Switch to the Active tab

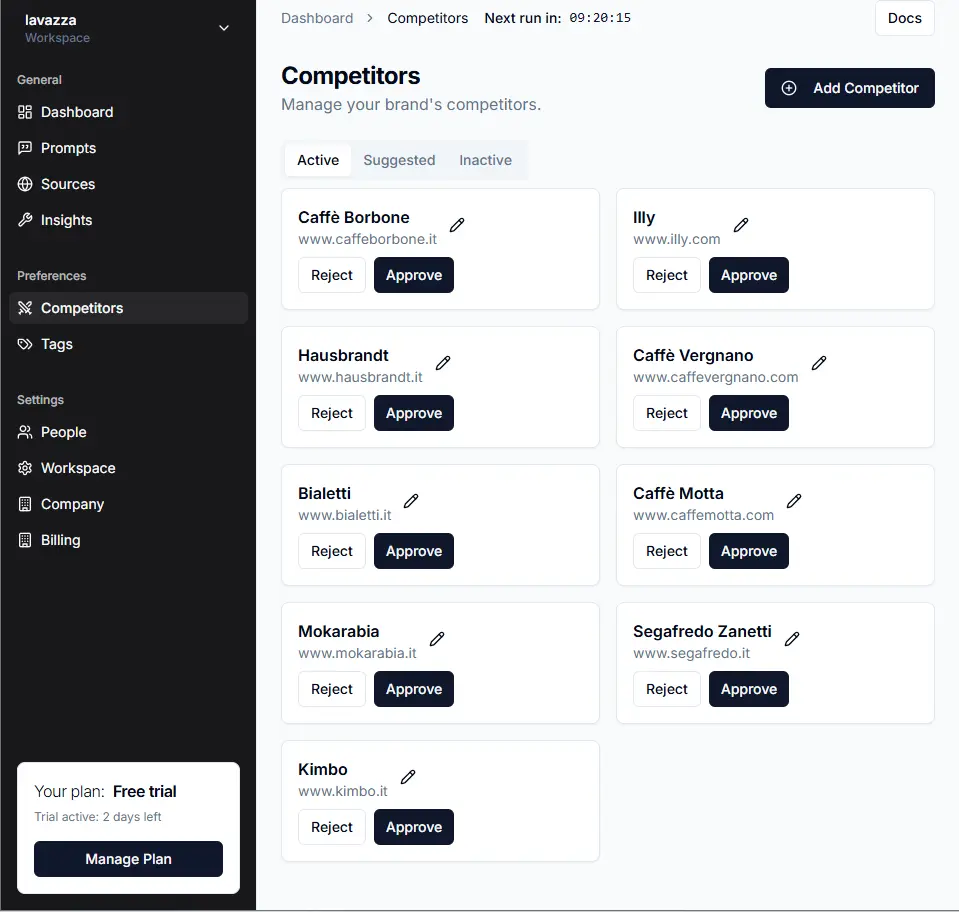(318, 160)
